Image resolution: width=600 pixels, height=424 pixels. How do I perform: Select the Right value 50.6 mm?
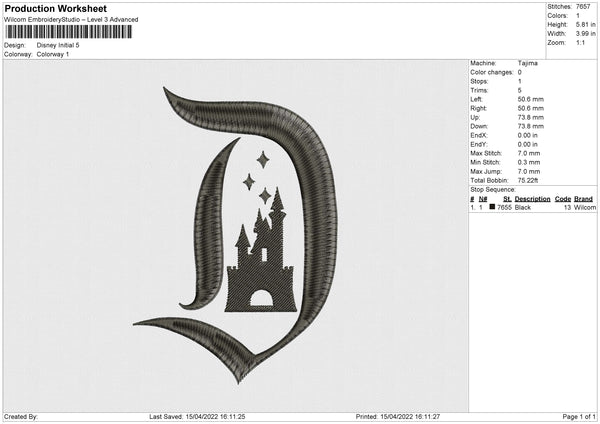coord(531,108)
